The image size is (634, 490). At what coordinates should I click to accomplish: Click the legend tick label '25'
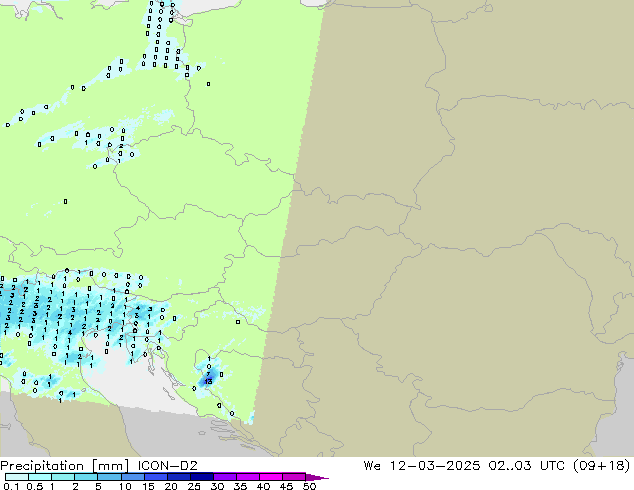(x=194, y=486)
